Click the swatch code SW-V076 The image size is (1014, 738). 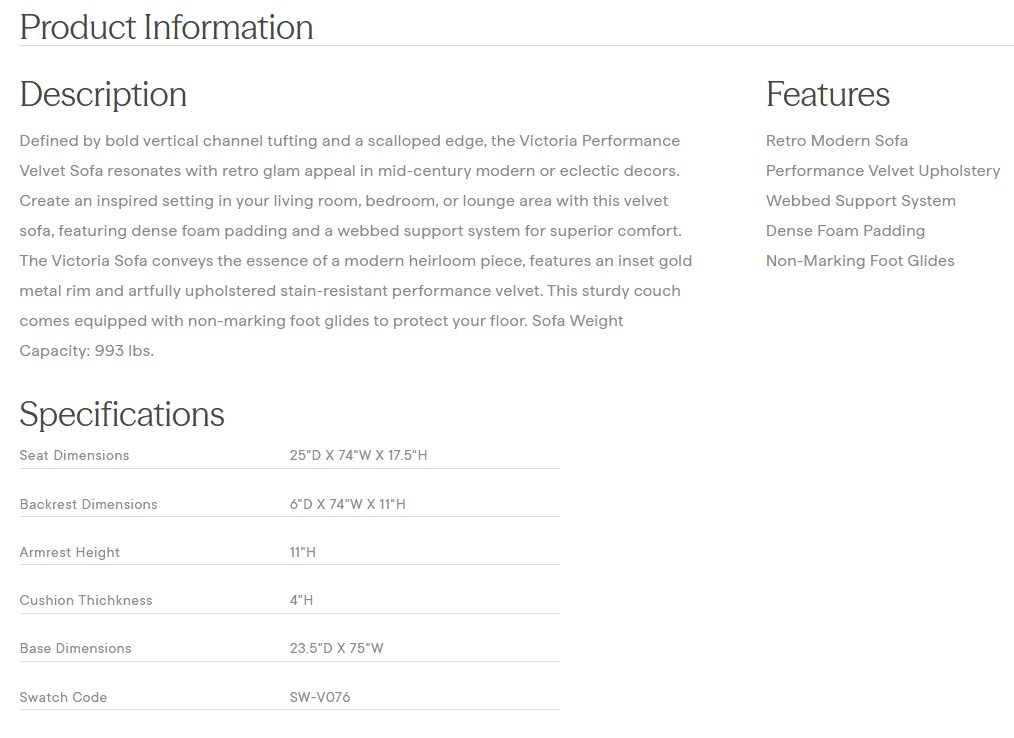[x=320, y=697]
